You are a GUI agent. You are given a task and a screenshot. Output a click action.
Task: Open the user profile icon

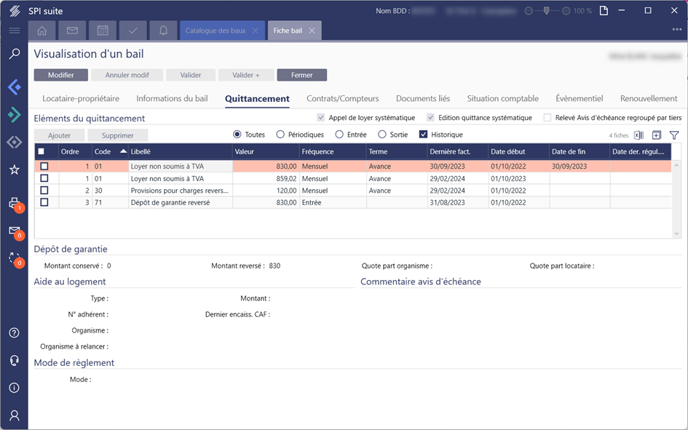pos(14,415)
